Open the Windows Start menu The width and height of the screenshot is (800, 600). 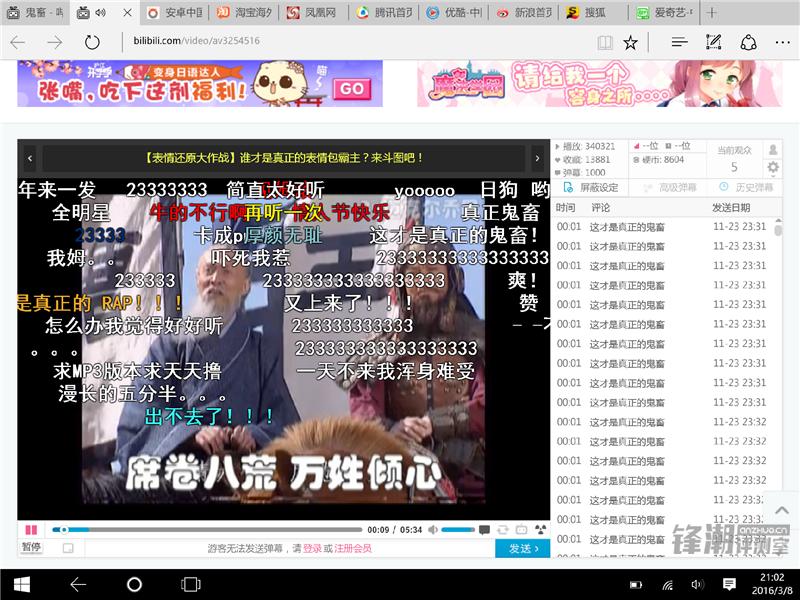click(x=20, y=583)
